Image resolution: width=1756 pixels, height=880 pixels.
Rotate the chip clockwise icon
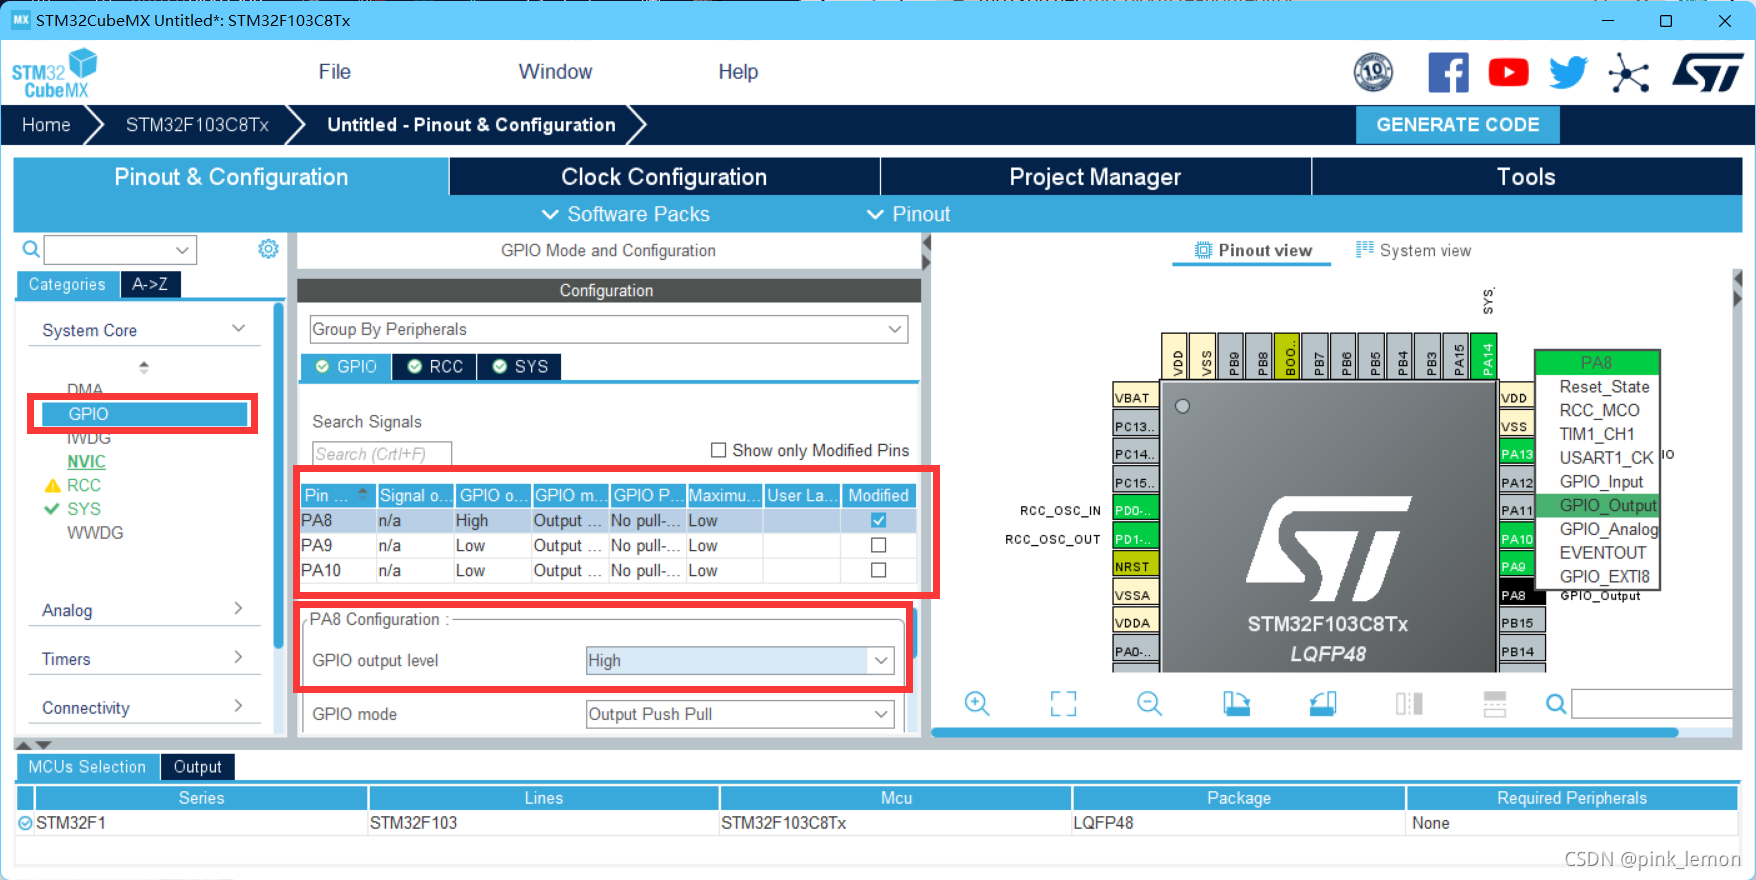click(1236, 704)
